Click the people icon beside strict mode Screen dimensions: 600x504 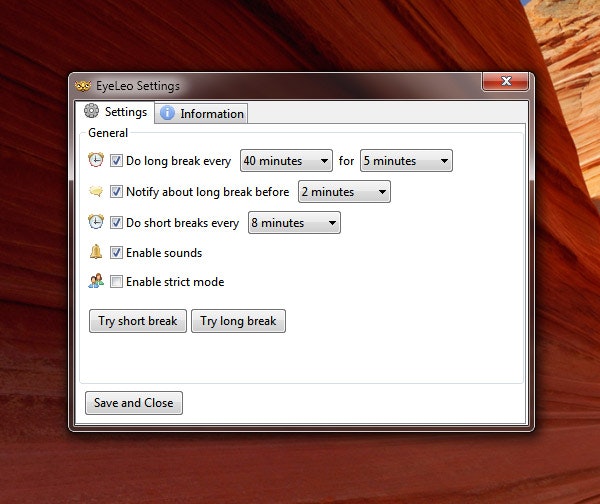point(96,281)
